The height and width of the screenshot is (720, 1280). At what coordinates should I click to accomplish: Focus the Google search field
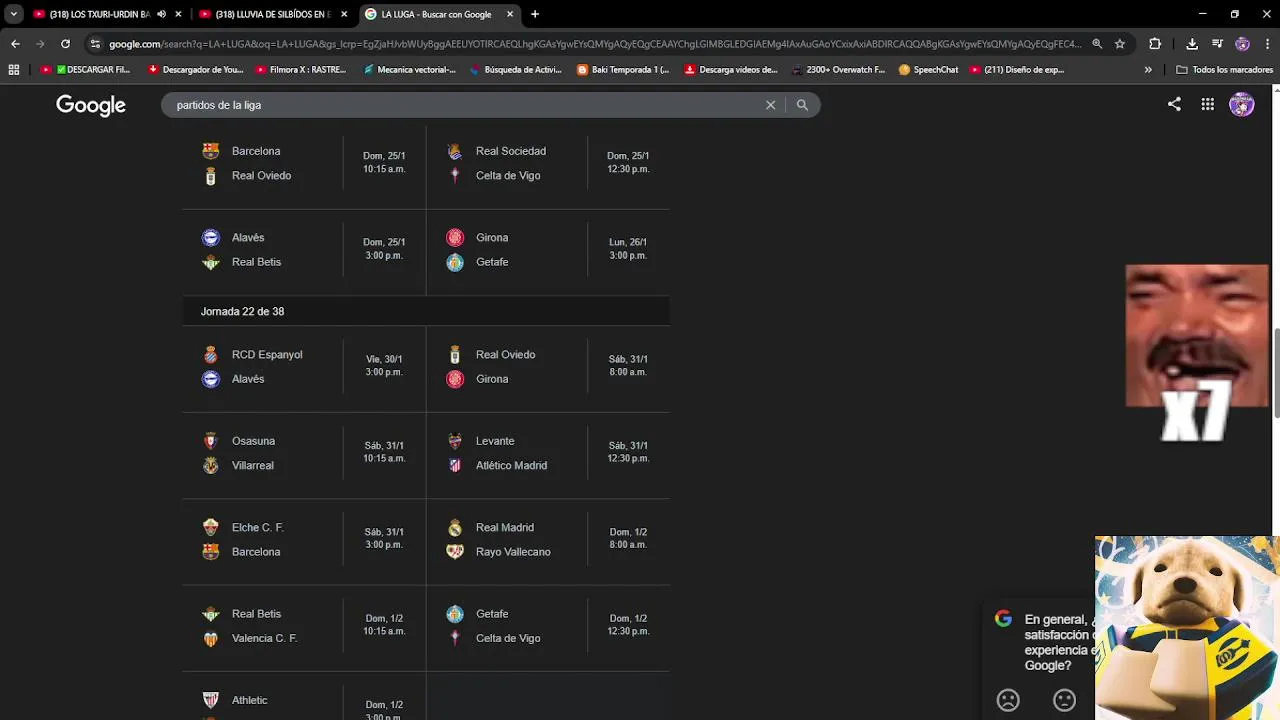pyautogui.click(x=465, y=105)
